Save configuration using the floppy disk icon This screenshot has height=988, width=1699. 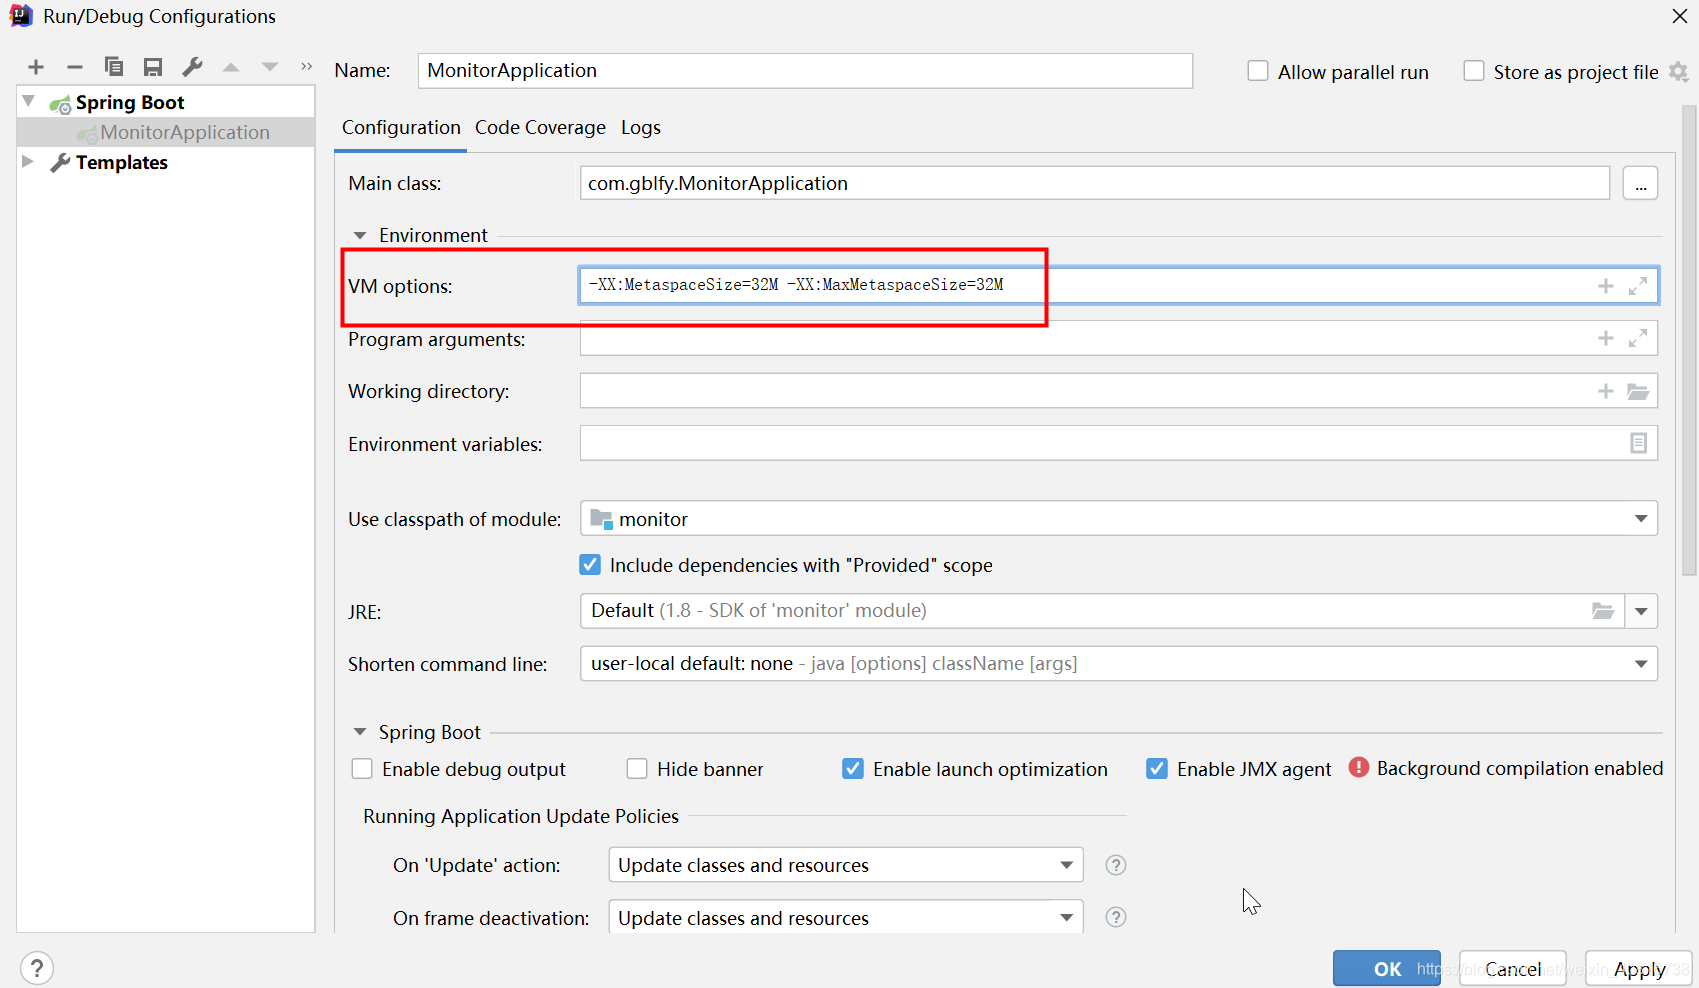[x=153, y=67]
